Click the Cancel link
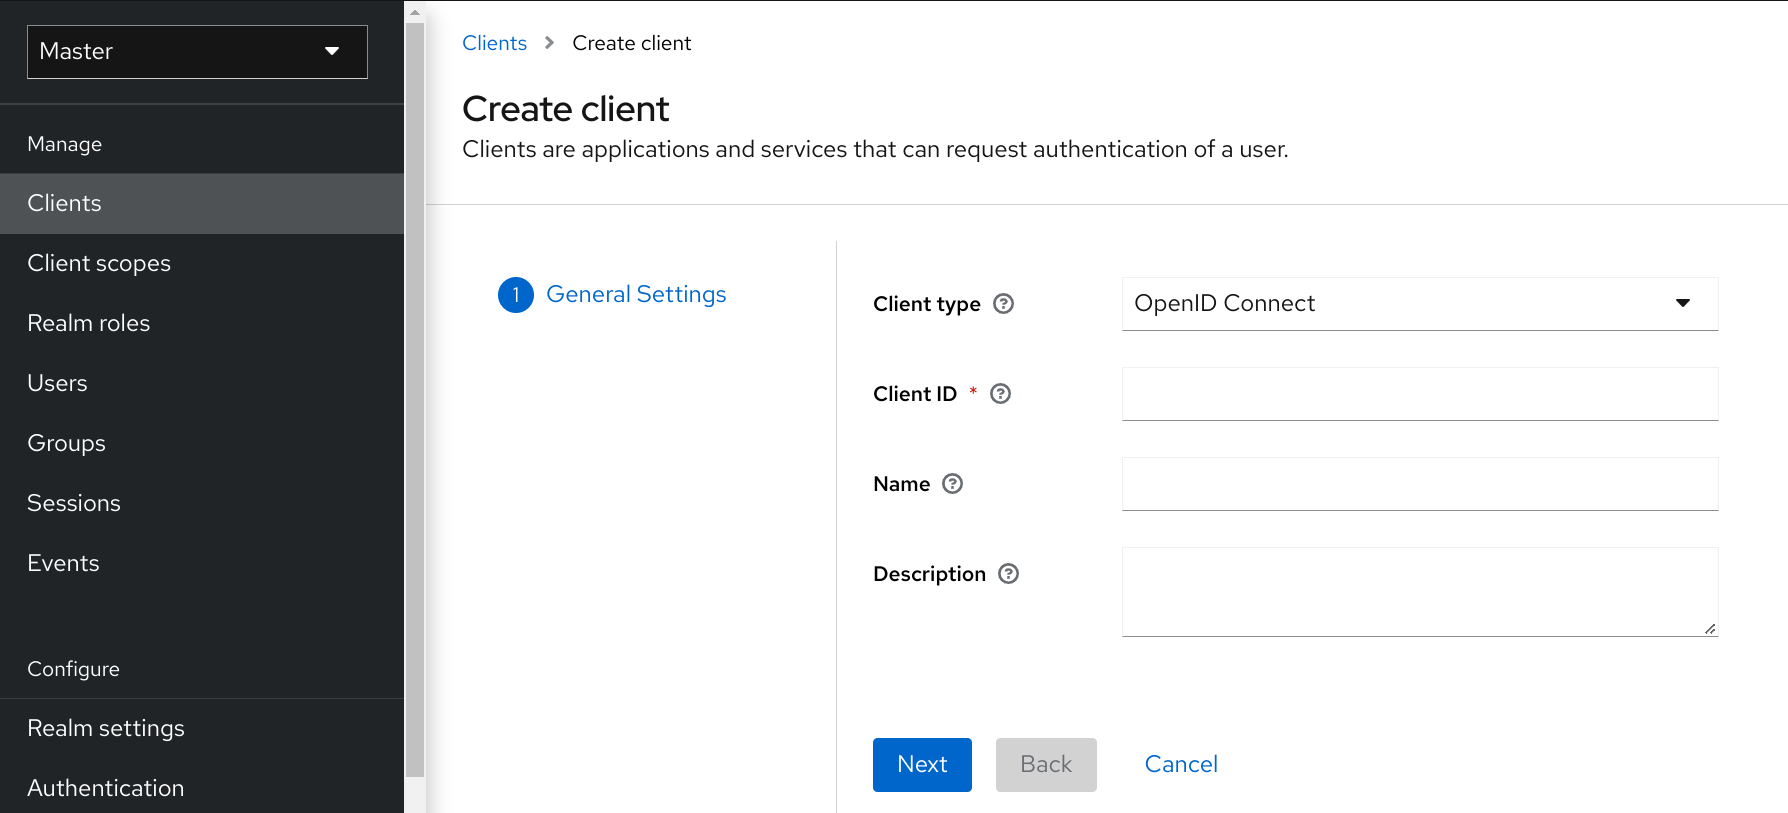The height and width of the screenshot is (813, 1788). (1180, 764)
